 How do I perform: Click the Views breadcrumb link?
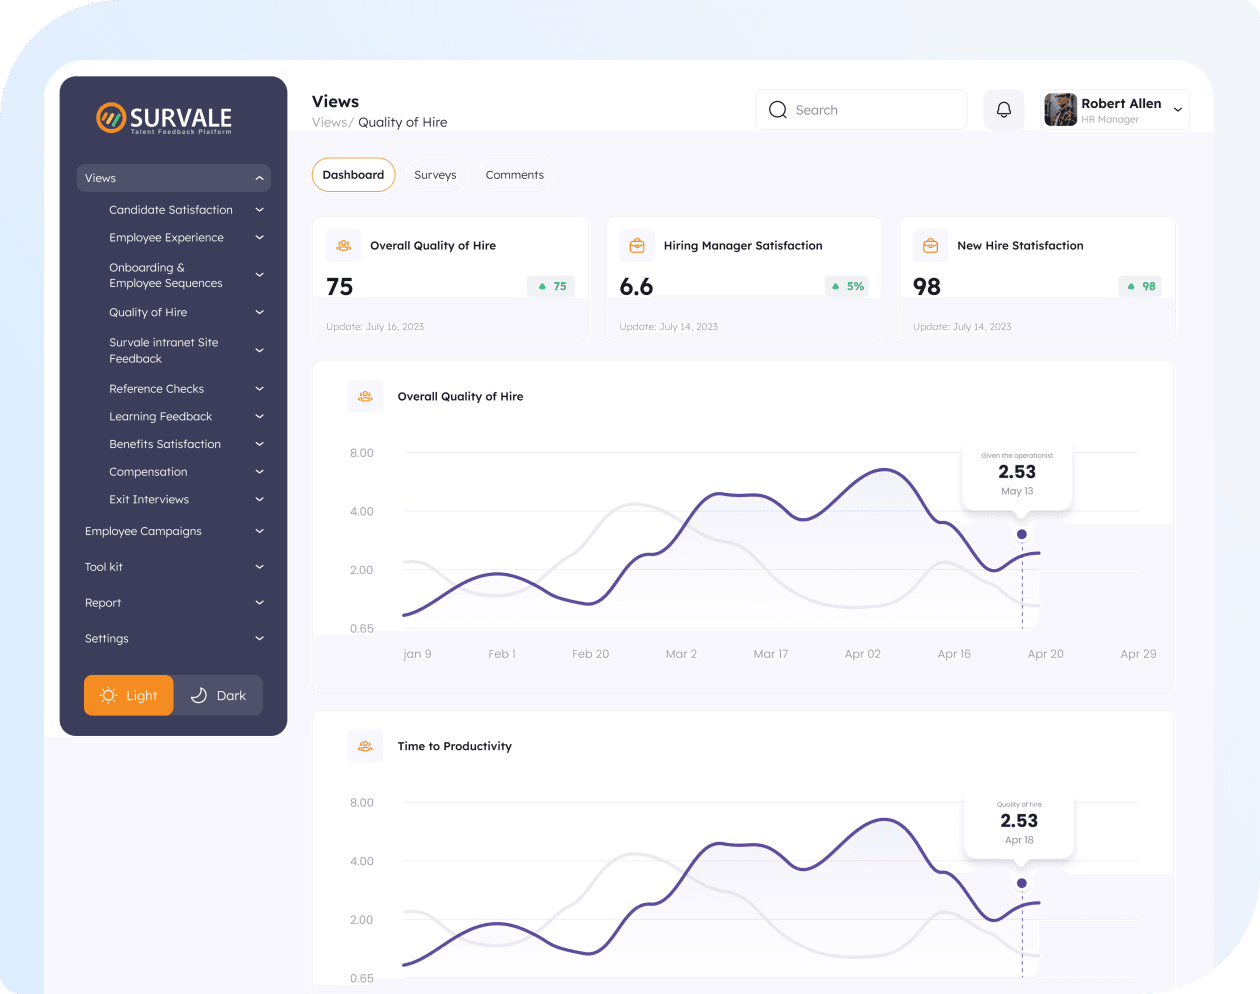pos(329,123)
